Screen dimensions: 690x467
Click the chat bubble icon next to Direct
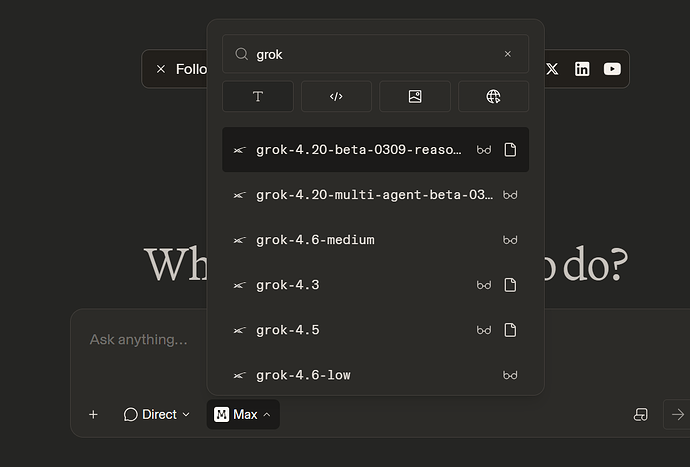click(x=131, y=415)
